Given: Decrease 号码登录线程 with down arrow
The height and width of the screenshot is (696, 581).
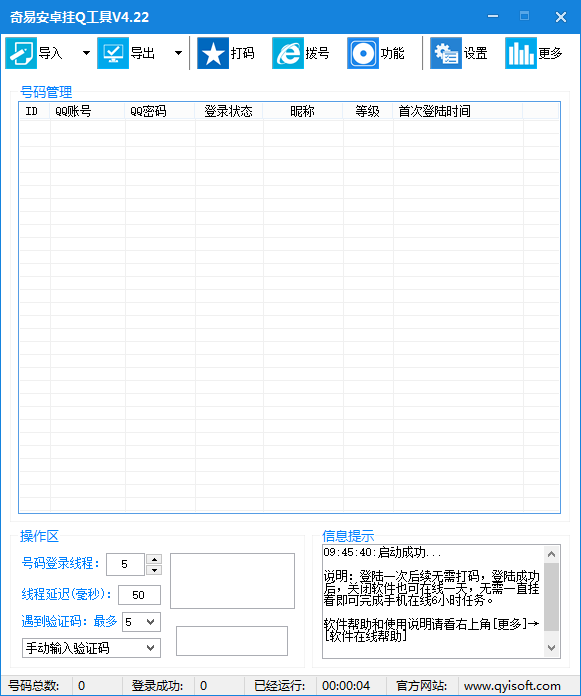Looking at the screenshot, I should [x=154, y=570].
